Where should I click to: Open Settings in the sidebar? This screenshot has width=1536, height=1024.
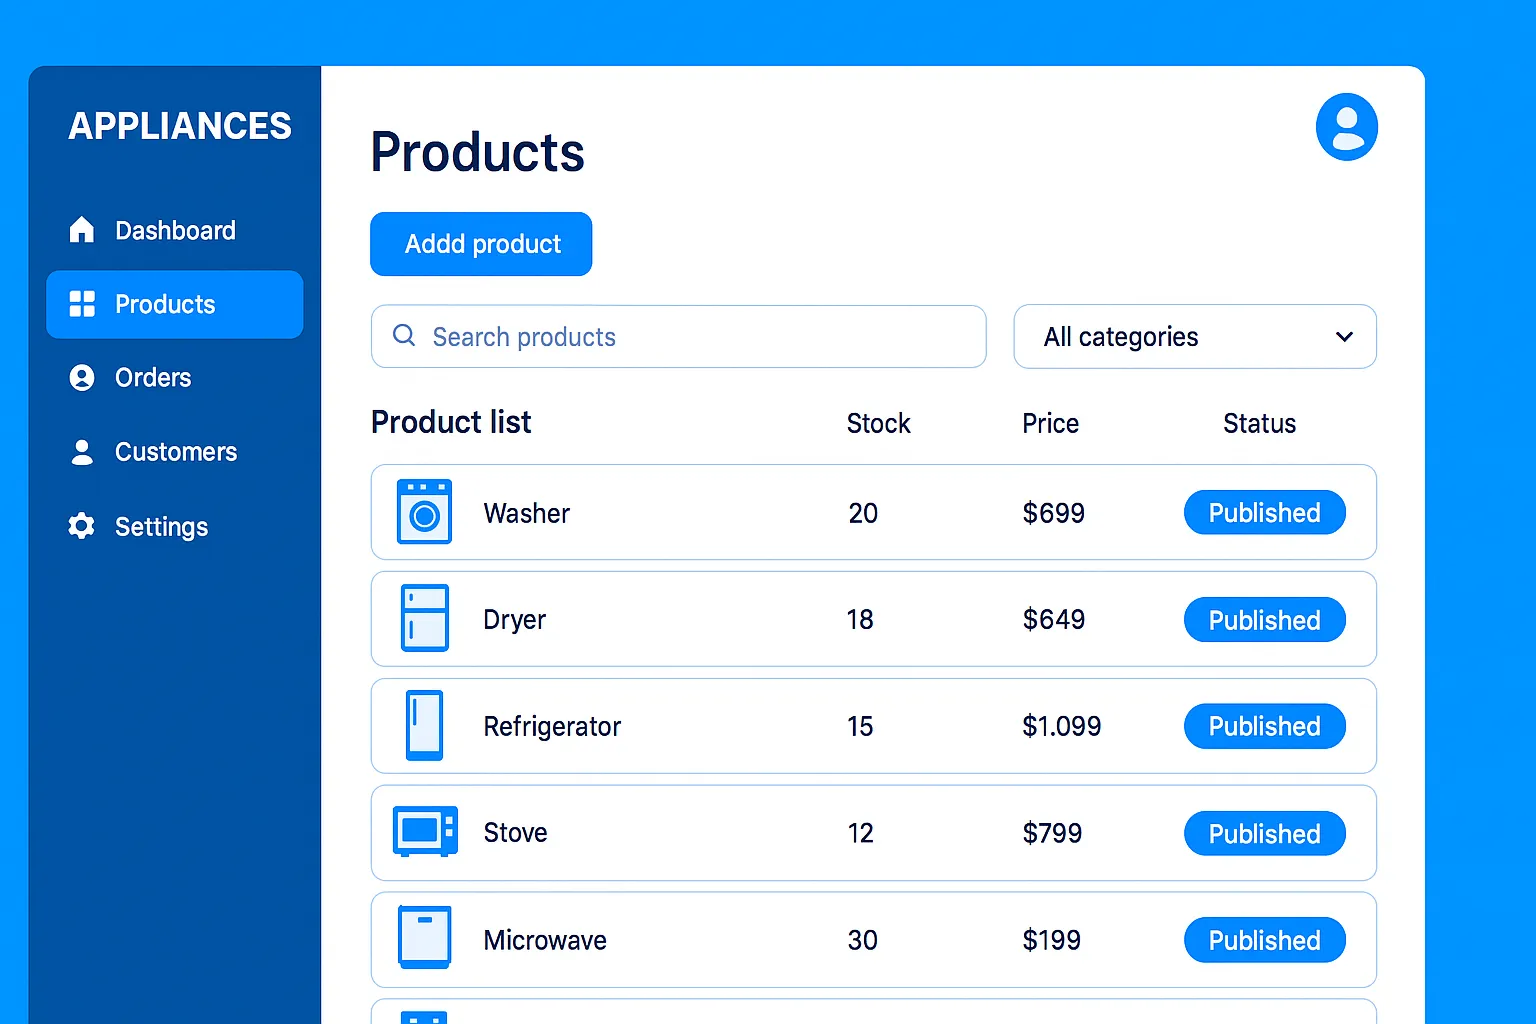click(x=174, y=526)
